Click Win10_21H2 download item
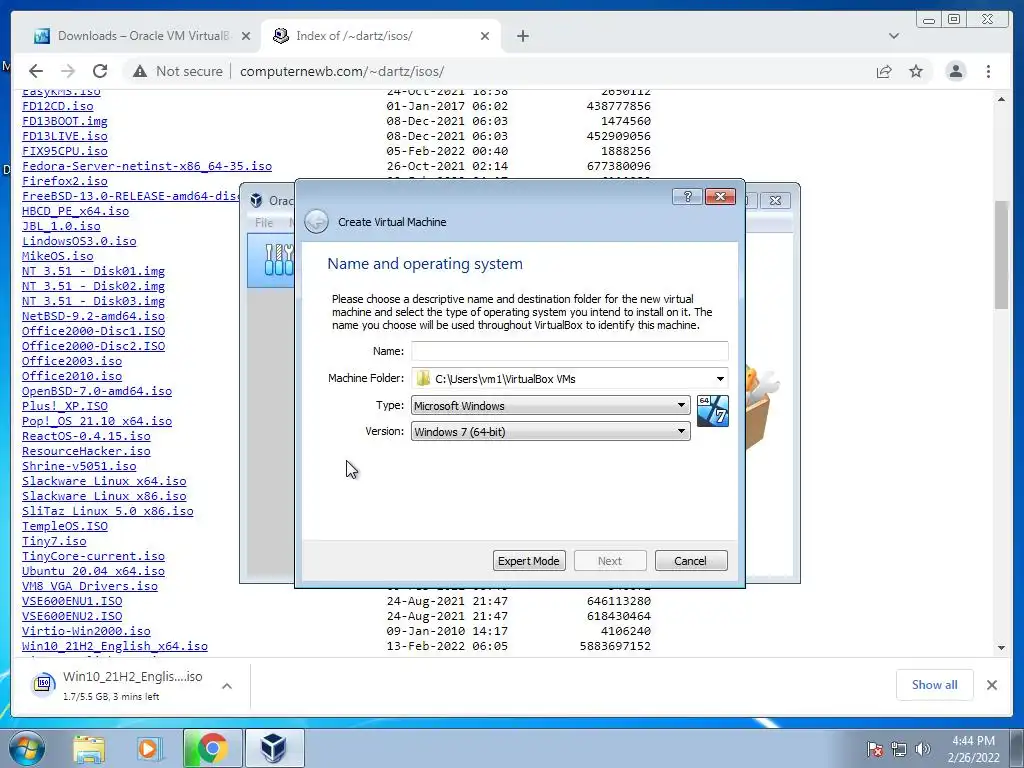 133,685
